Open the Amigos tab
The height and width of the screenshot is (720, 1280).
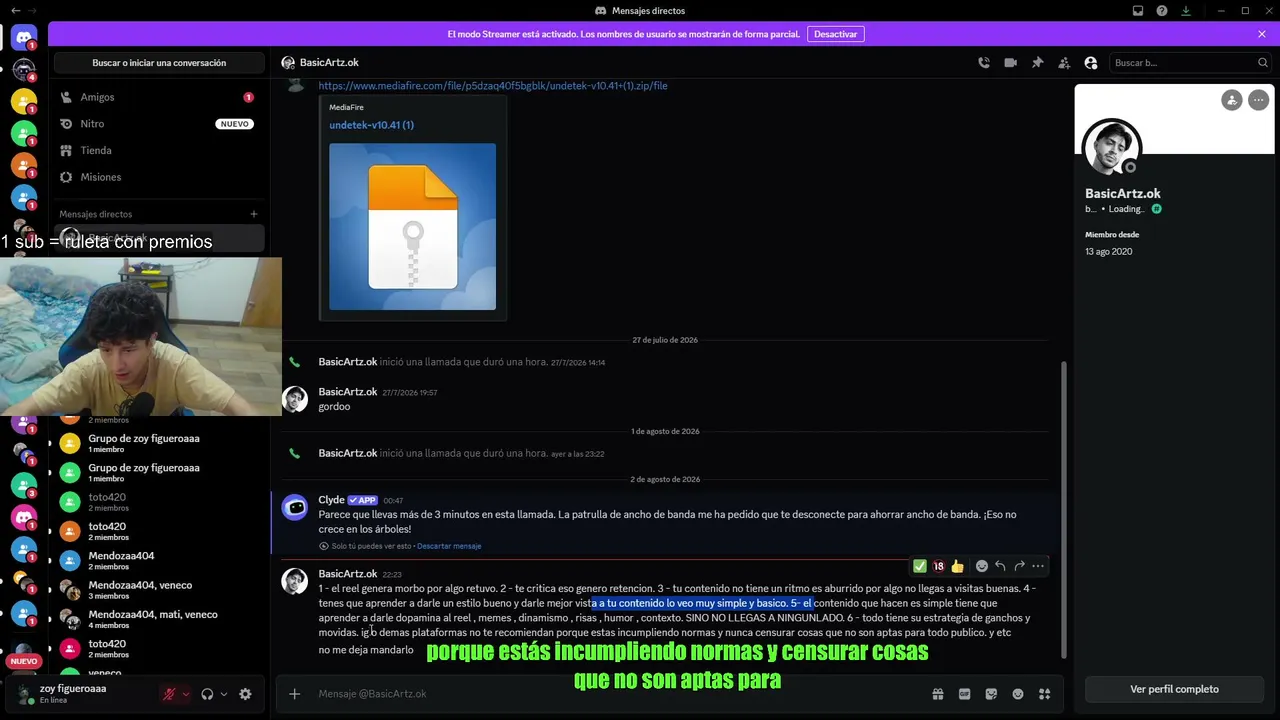[157, 97]
